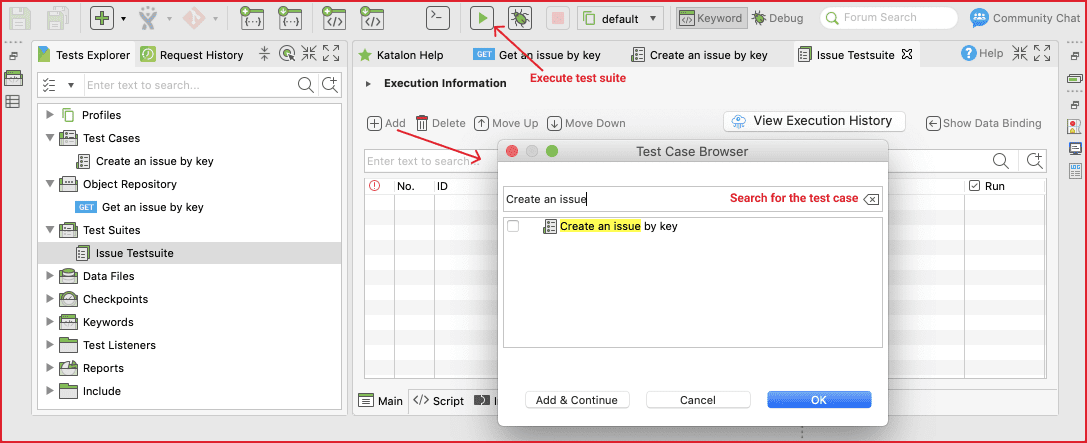
Task: Click Move Up button
Action: [x=506, y=123]
